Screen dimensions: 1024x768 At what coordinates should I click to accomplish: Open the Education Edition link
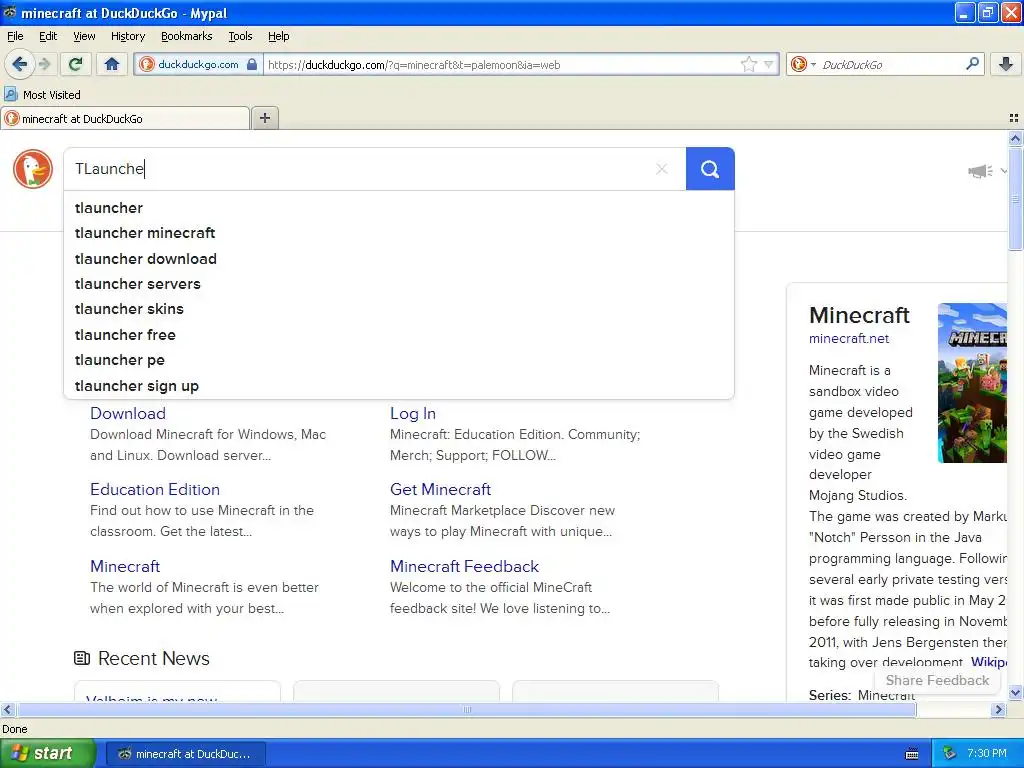pos(155,489)
